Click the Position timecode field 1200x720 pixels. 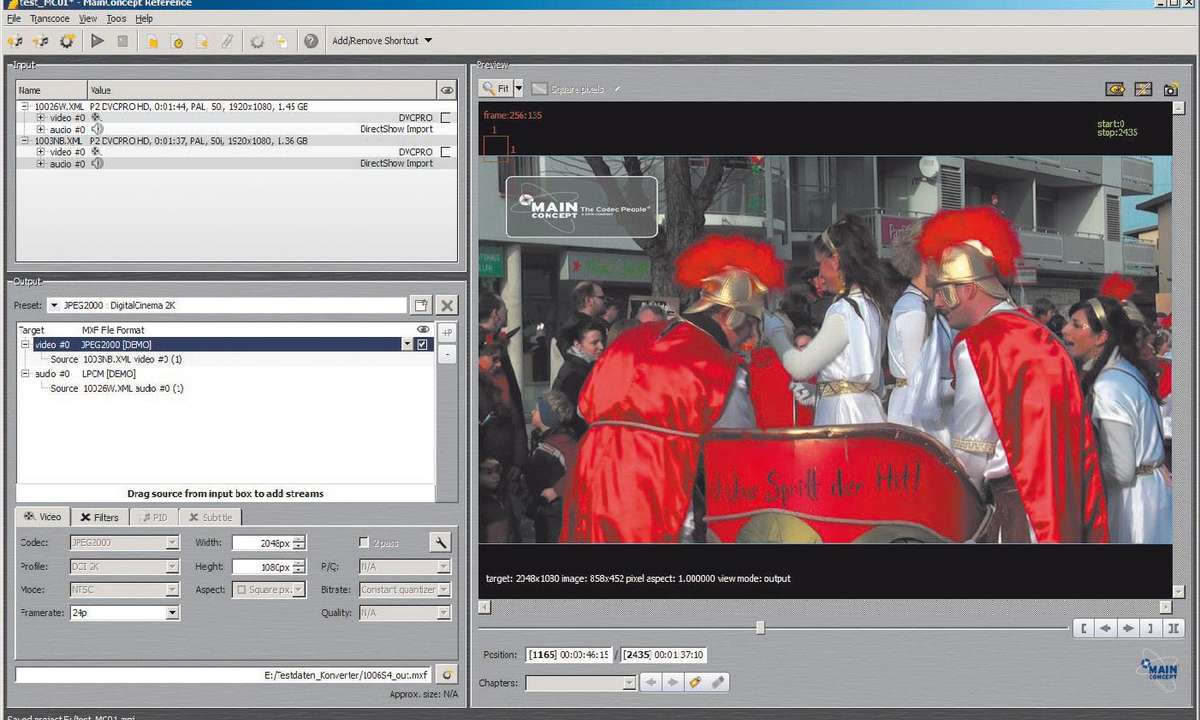(569, 655)
